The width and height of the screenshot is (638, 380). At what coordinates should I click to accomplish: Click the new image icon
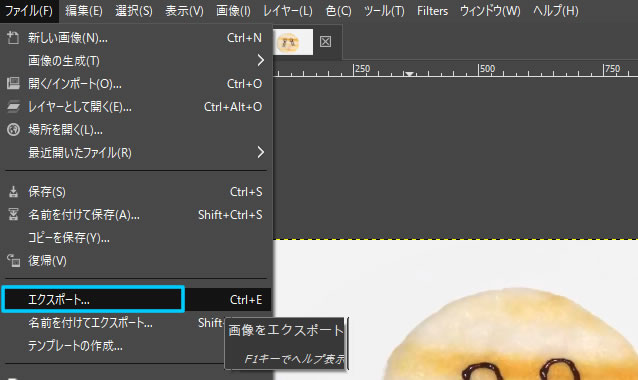point(13,38)
